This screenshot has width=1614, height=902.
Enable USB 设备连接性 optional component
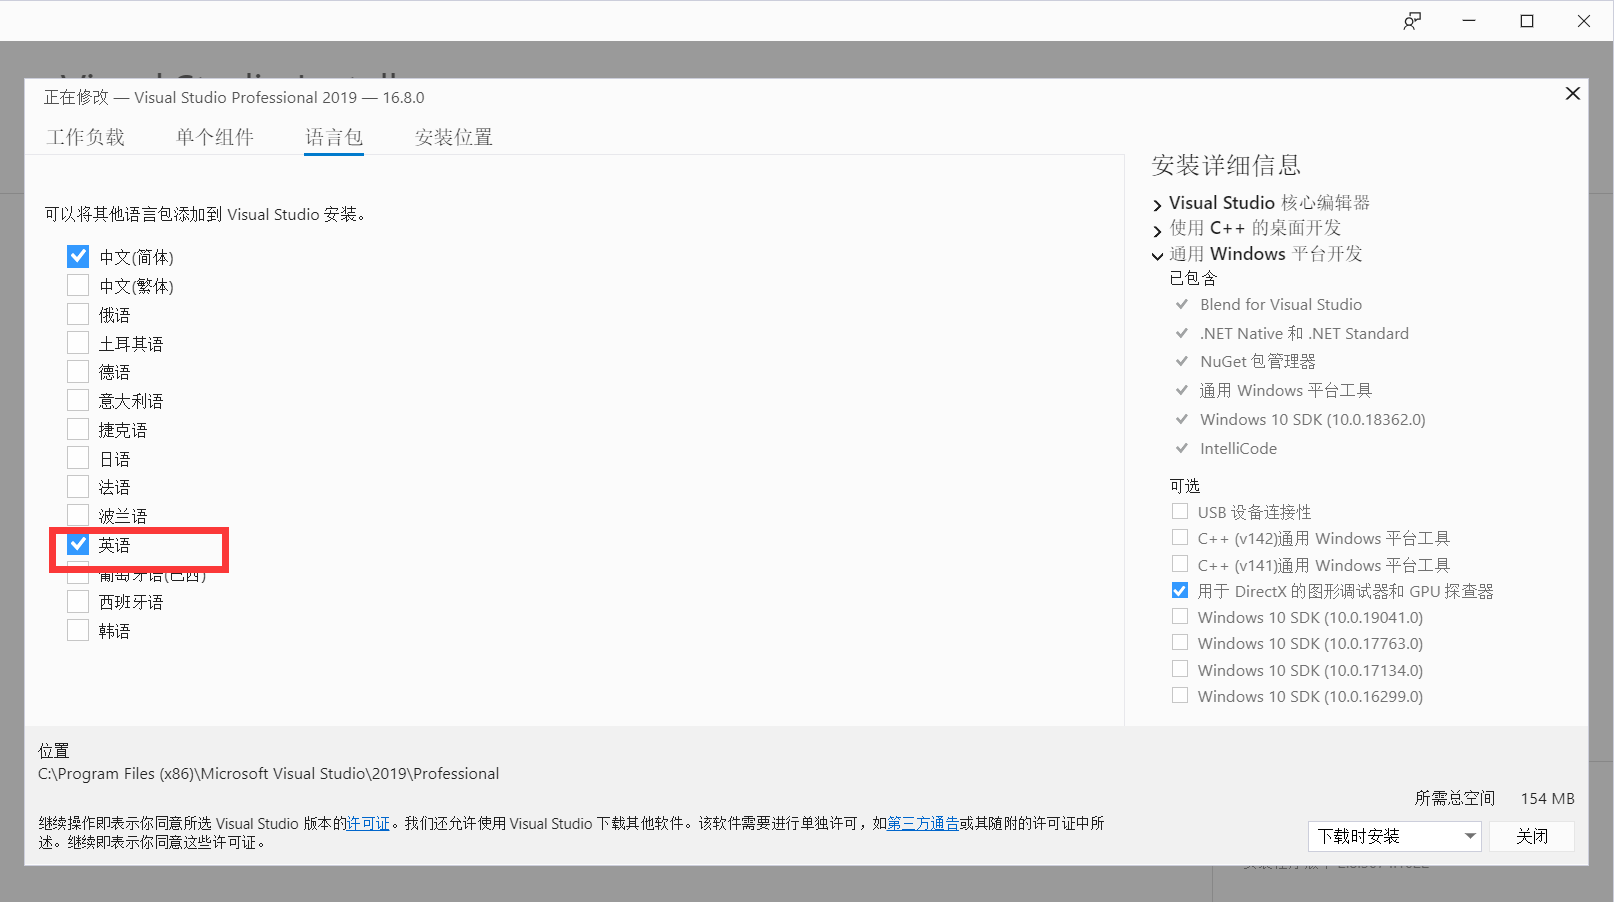1180,511
